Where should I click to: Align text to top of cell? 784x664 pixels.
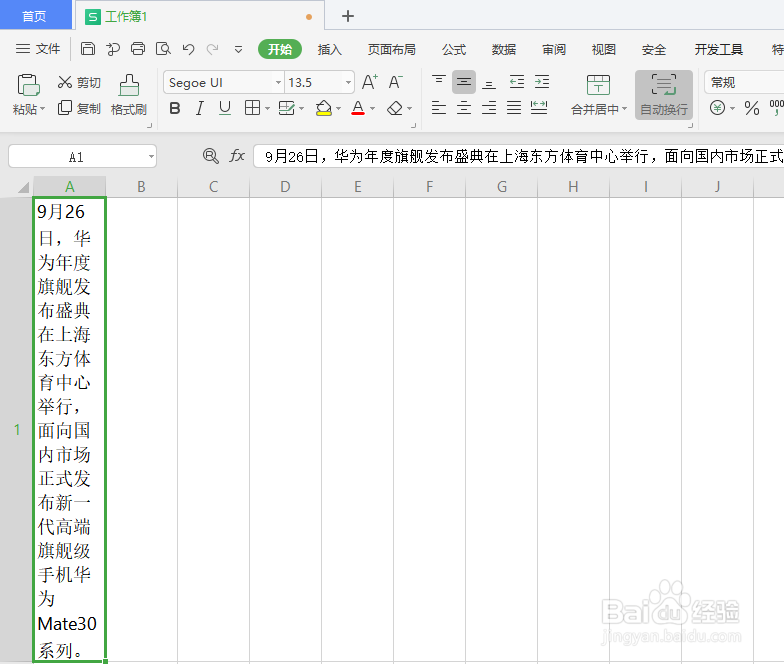[x=438, y=82]
